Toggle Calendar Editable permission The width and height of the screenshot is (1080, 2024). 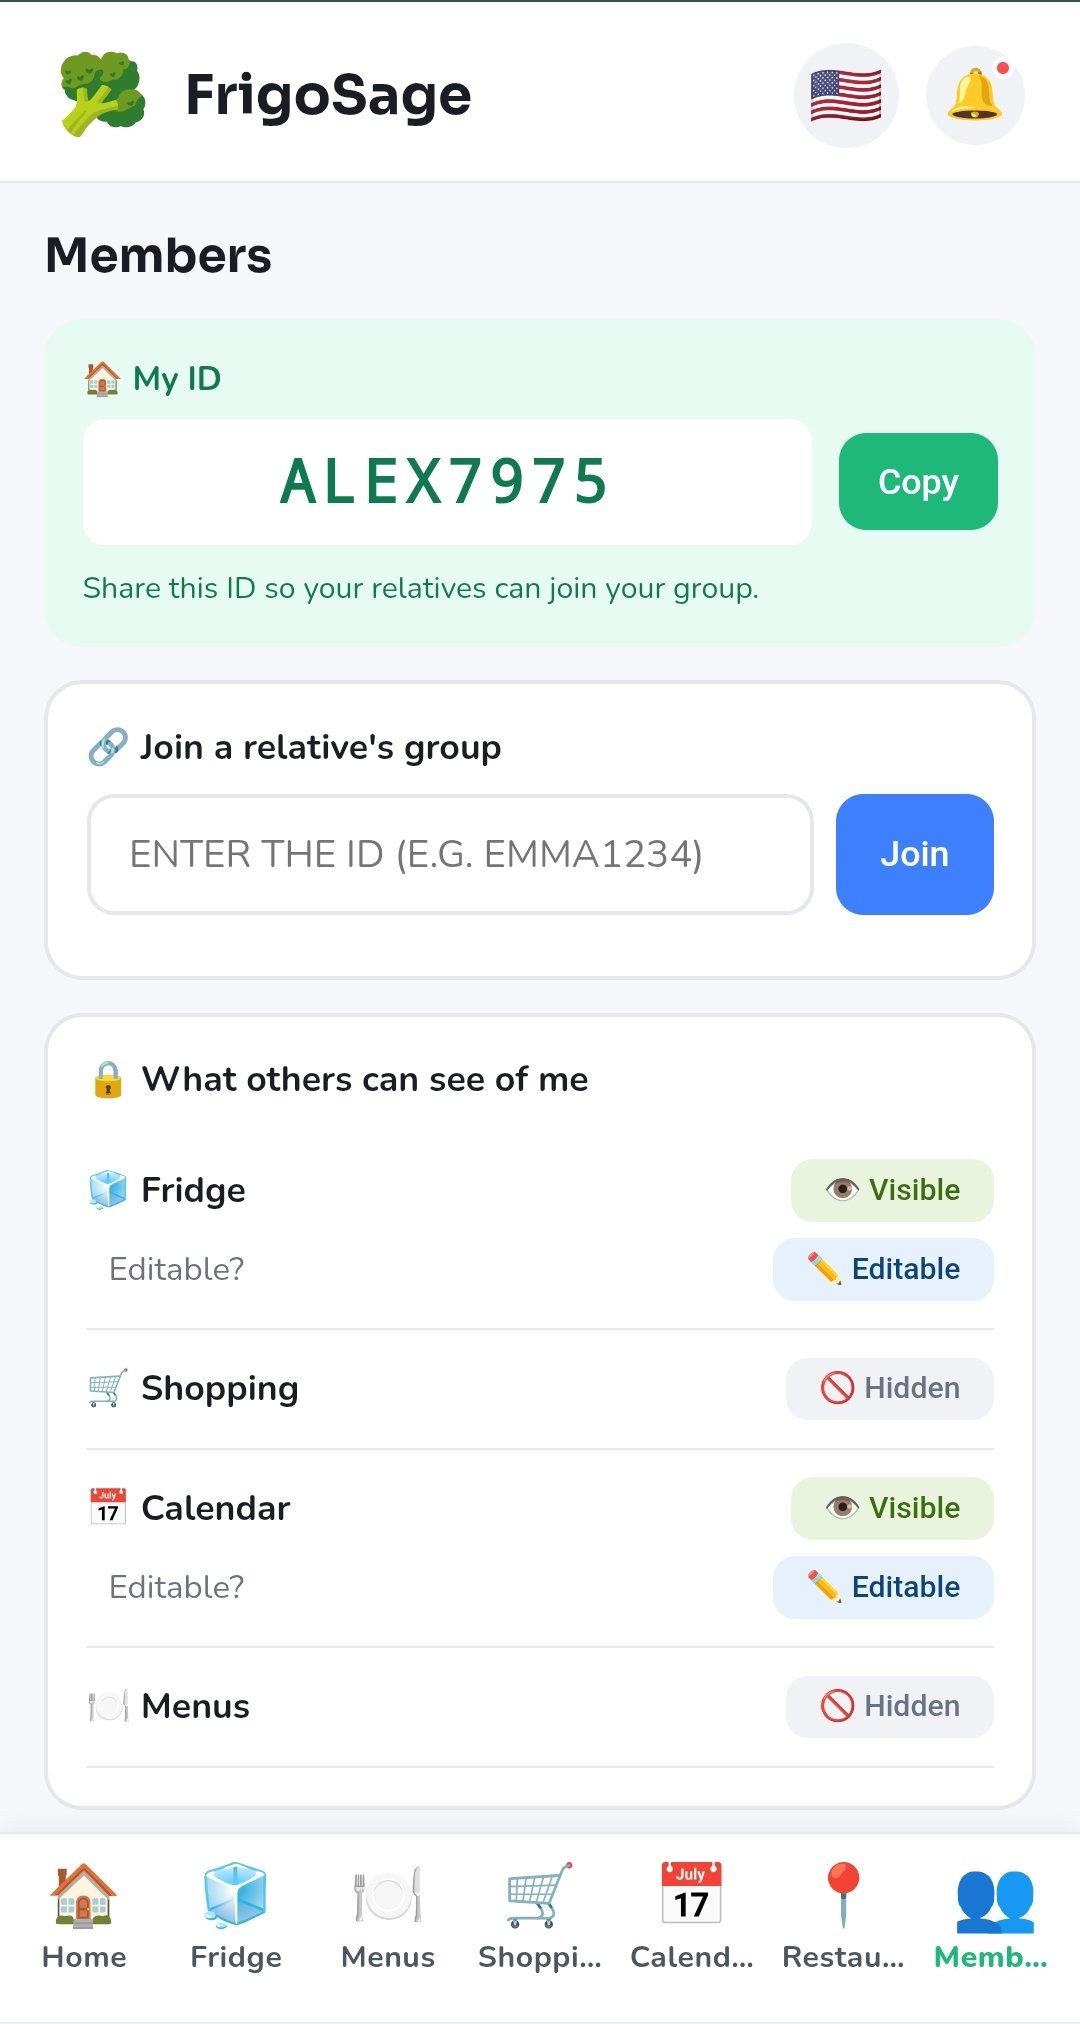tap(883, 1587)
